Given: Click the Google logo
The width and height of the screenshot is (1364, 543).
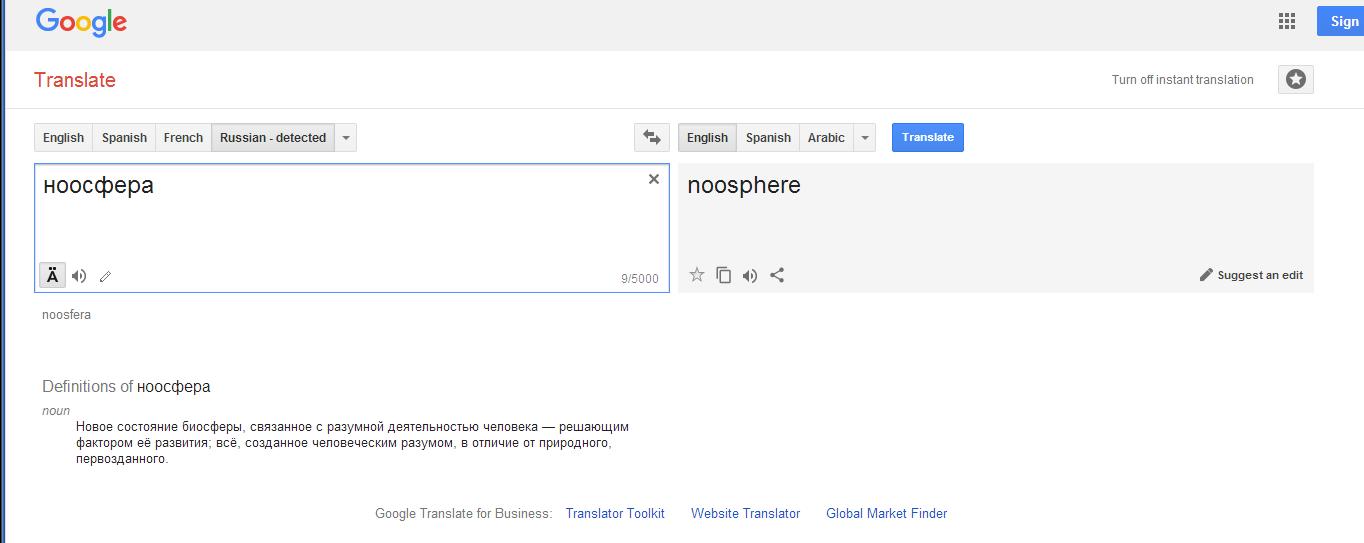Looking at the screenshot, I should click(x=81, y=22).
